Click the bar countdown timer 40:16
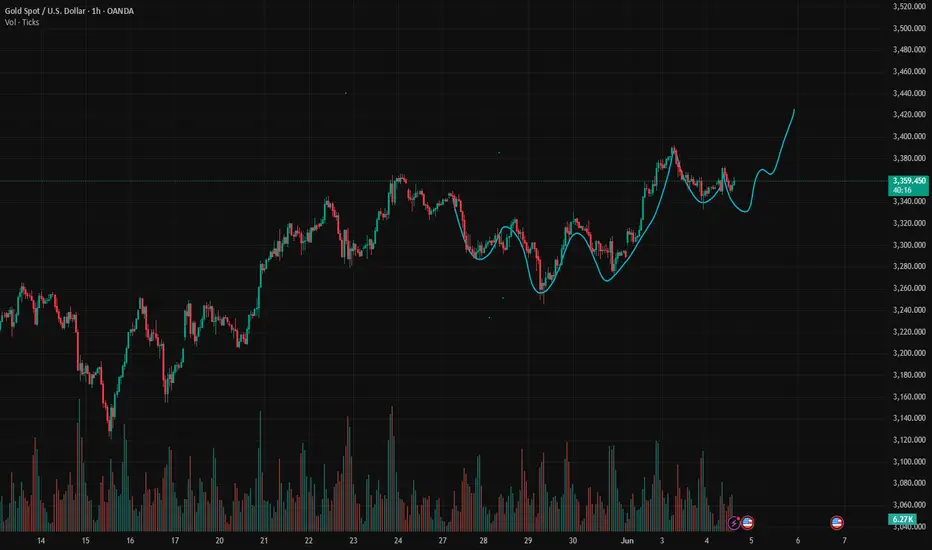Viewport: 932px width, 550px height. pyautogui.click(x=902, y=190)
